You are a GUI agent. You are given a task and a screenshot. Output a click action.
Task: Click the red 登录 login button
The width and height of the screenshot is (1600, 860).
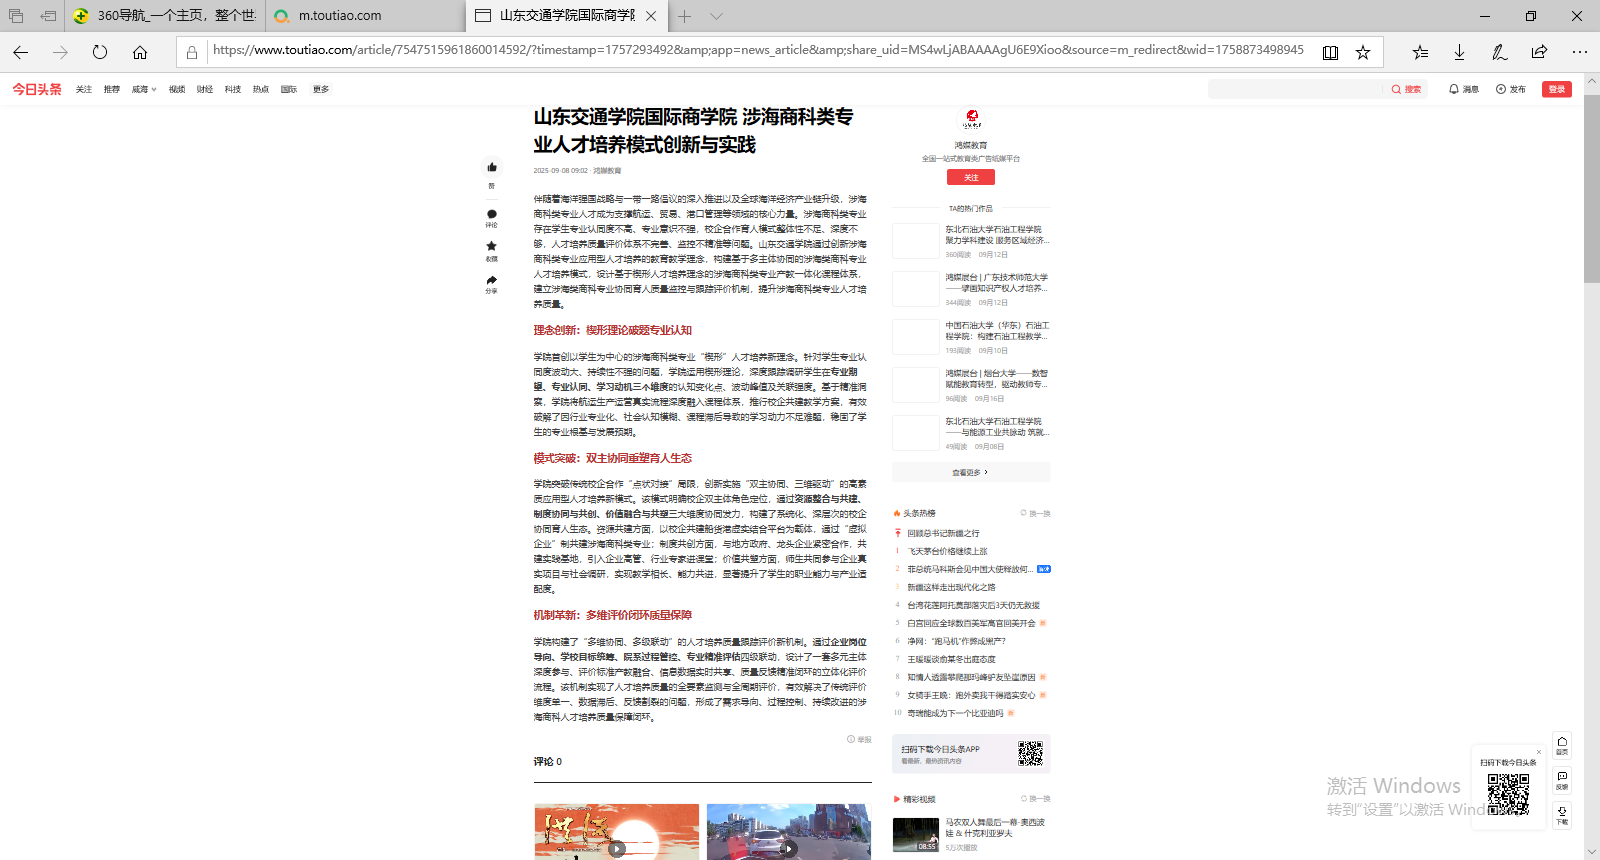pyautogui.click(x=1556, y=89)
